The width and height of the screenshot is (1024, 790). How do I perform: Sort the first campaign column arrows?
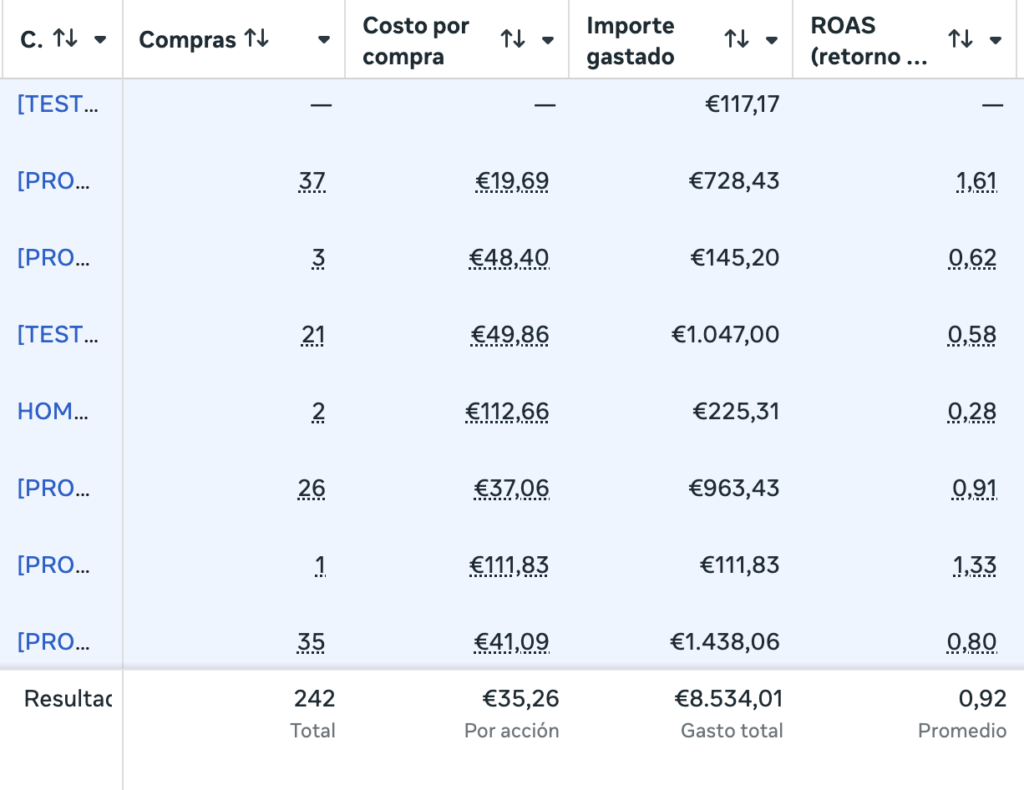coord(65,39)
